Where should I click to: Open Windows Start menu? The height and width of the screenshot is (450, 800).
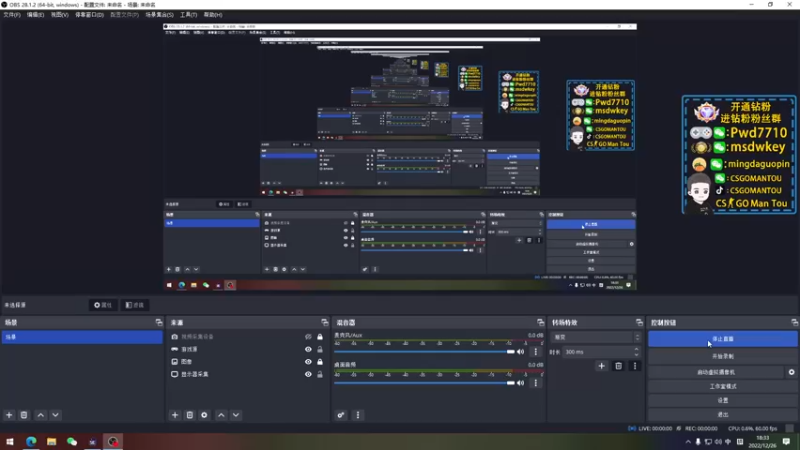10,441
